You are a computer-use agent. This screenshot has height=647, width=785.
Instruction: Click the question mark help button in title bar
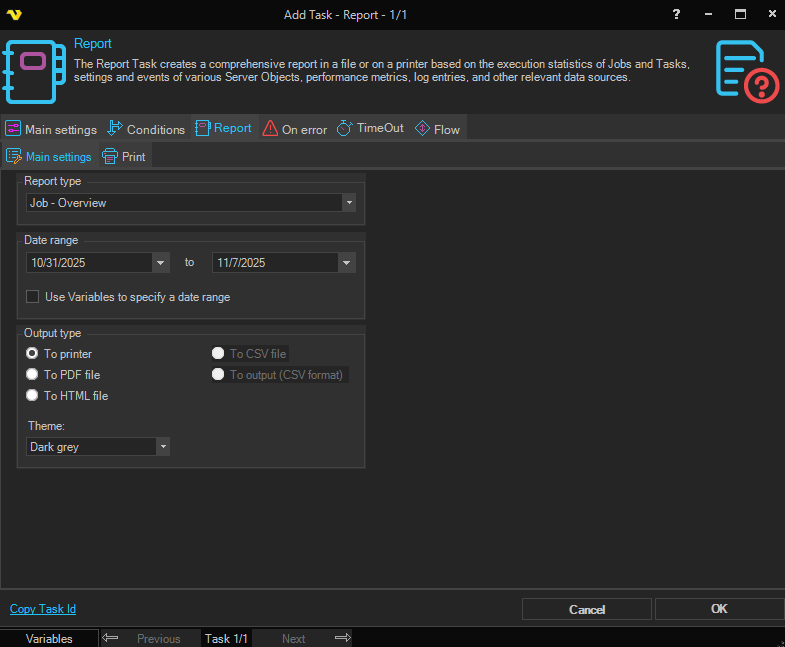tap(677, 14)
